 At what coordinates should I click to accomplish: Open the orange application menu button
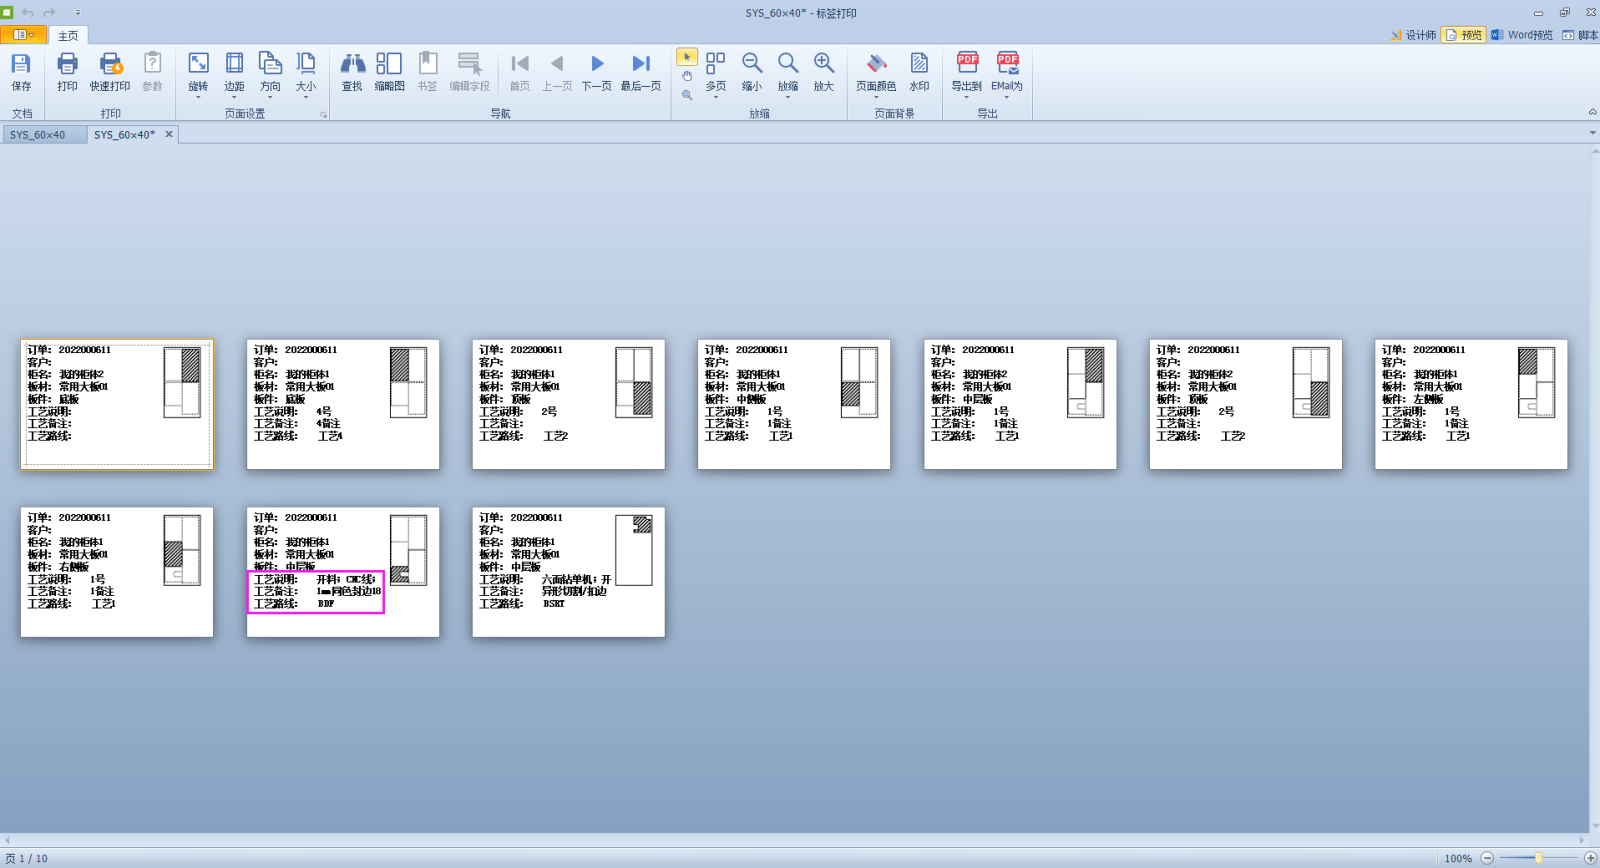pyautogui.click(x=23, y=35)
